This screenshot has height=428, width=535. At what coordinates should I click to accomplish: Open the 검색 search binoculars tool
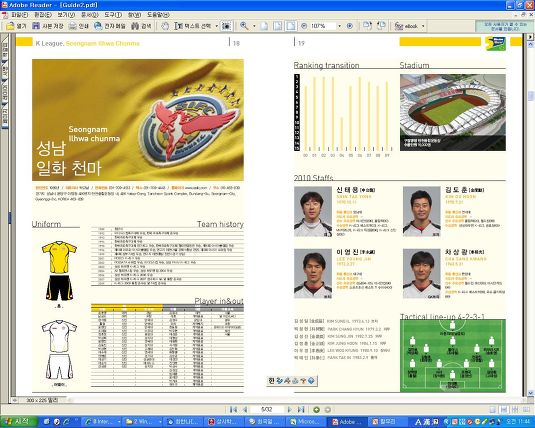142,26
